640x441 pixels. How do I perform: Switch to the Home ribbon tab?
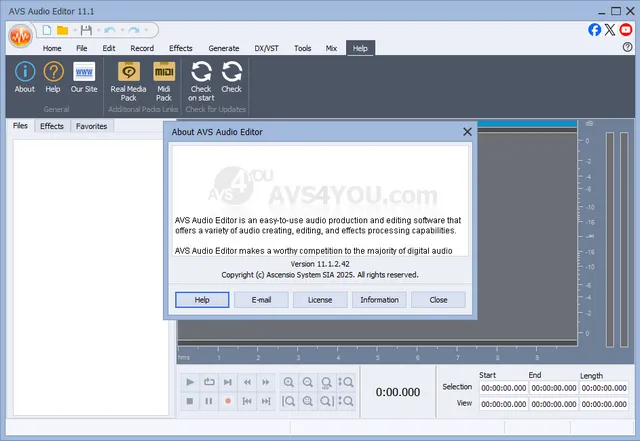click(52, 48)
